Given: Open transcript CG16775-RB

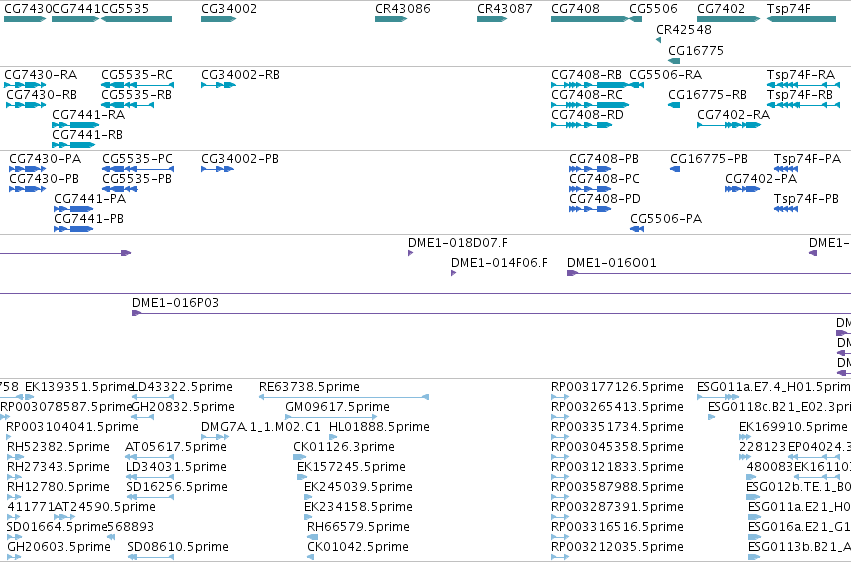Looking at the screenshot, I should (708, 95).
